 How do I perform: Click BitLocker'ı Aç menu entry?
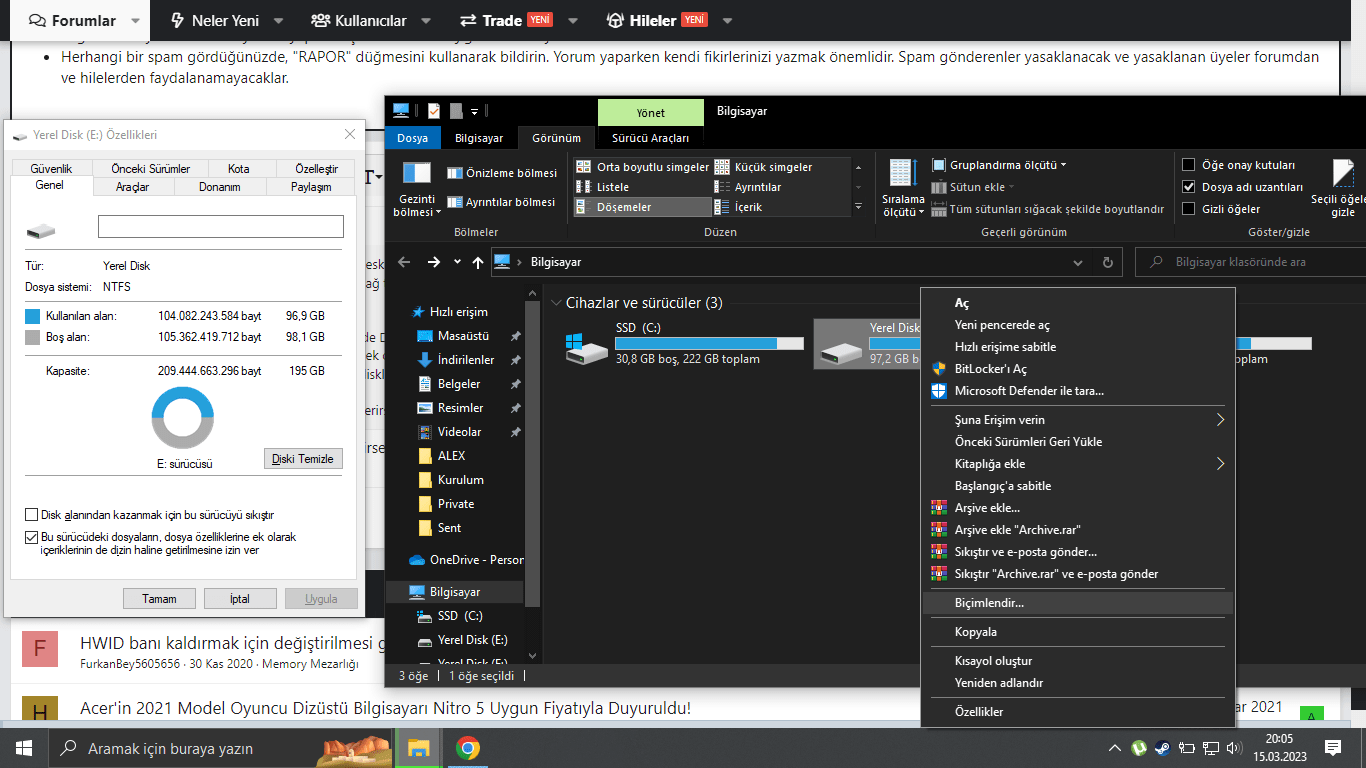pyautogui.click(x=1078, y=369)
